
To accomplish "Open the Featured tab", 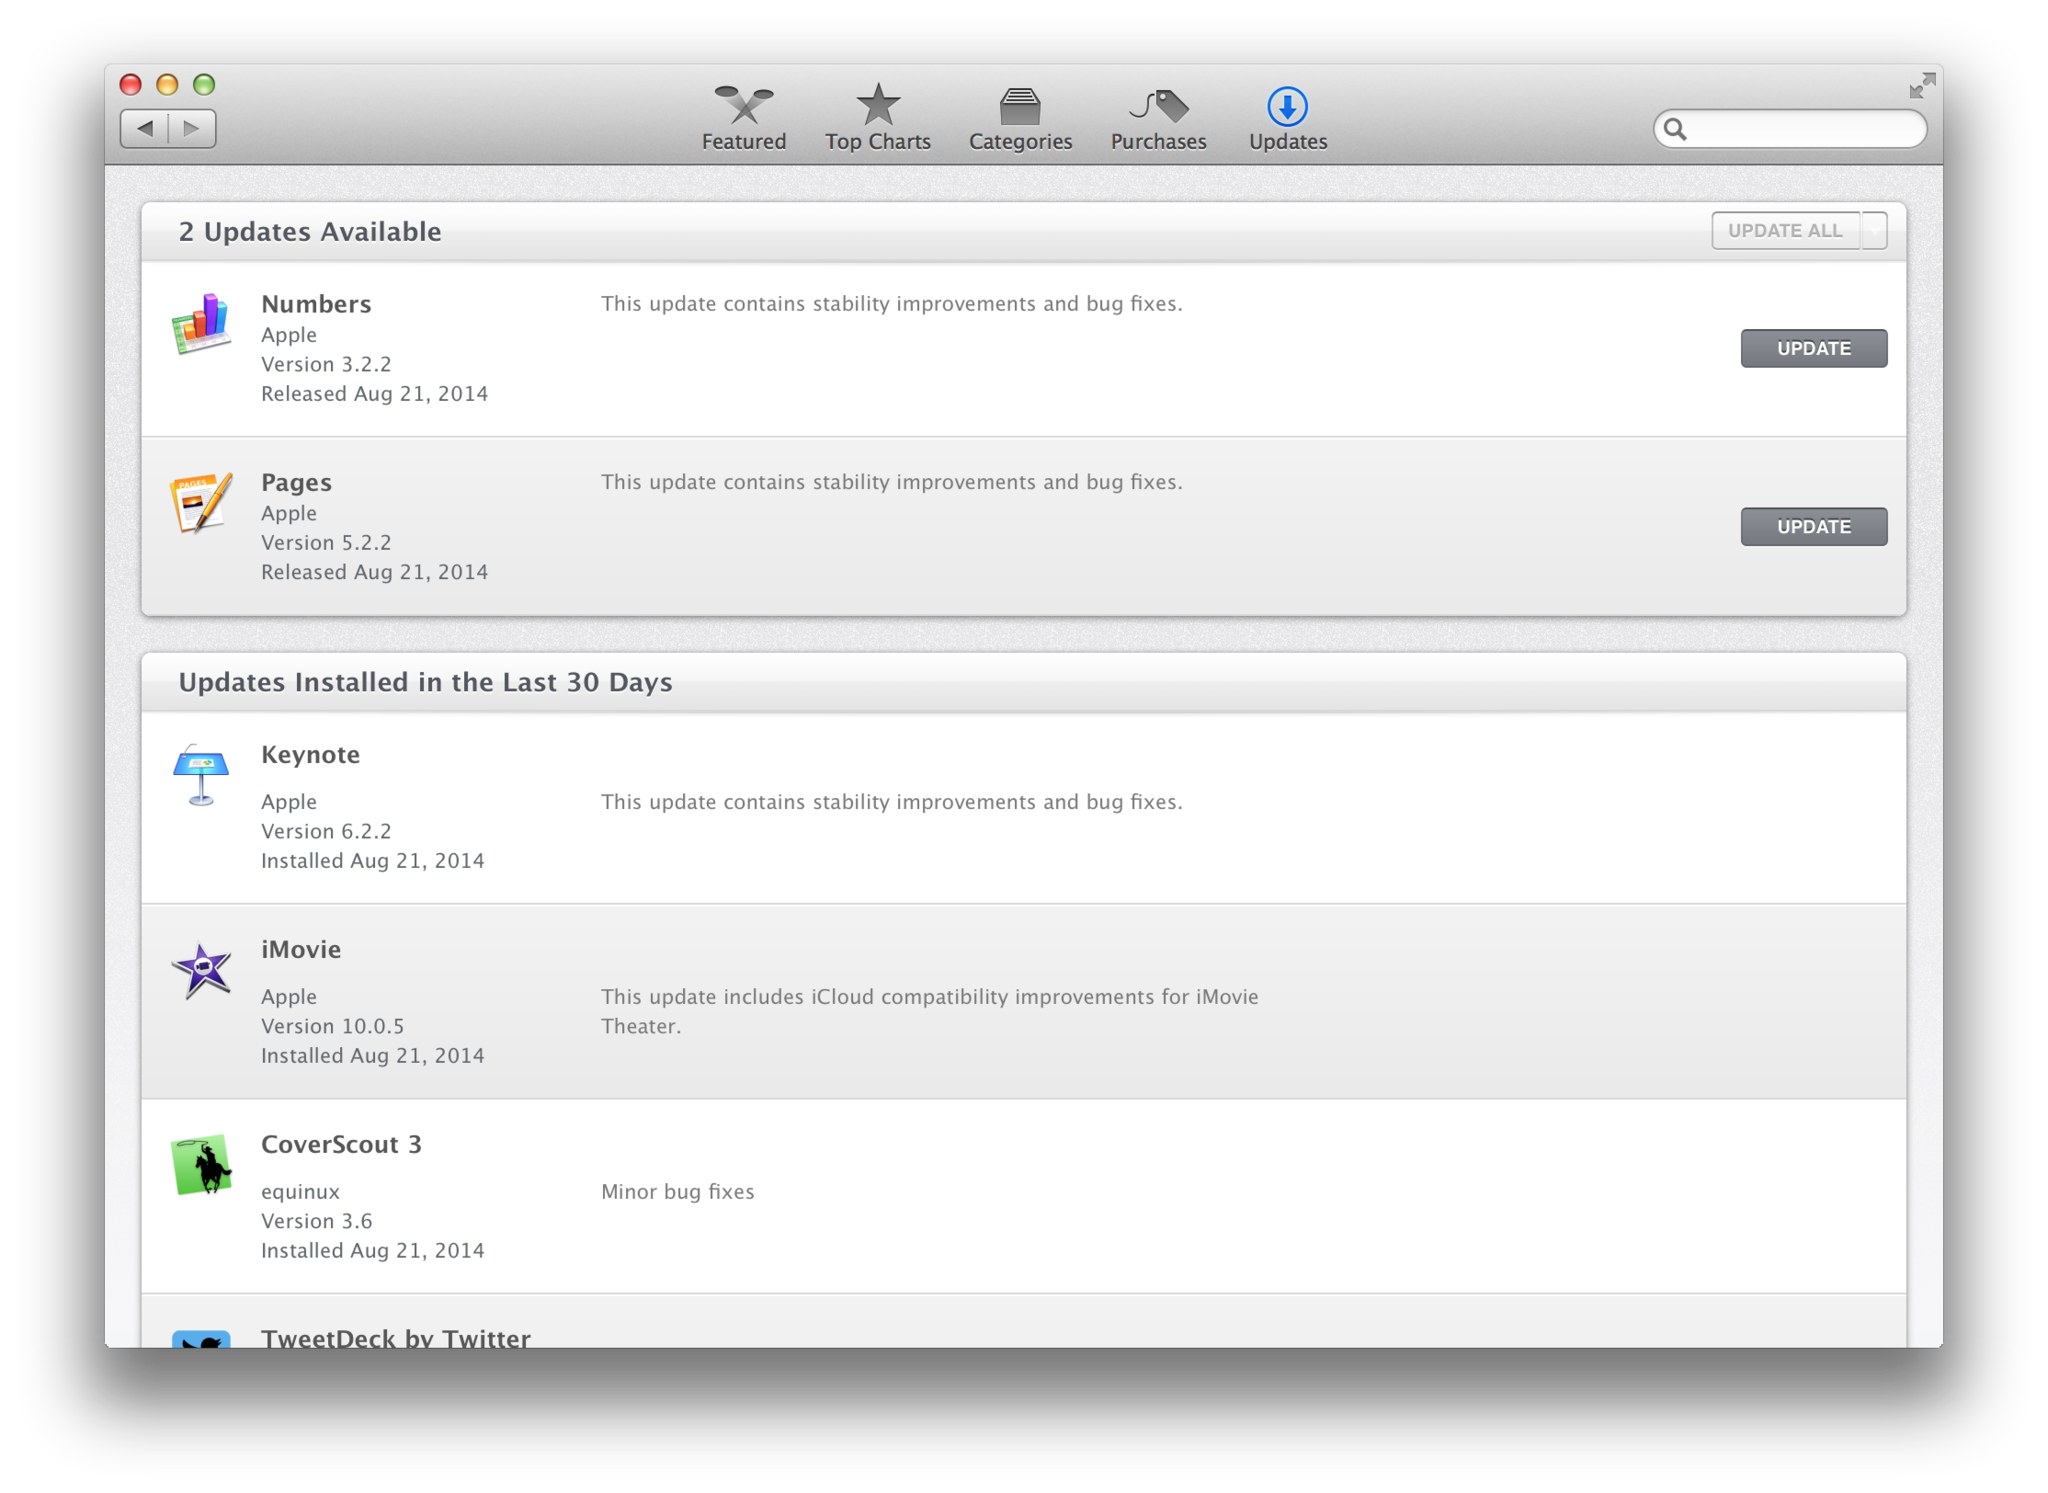I will pyautogui.click(x=743, y=118).
